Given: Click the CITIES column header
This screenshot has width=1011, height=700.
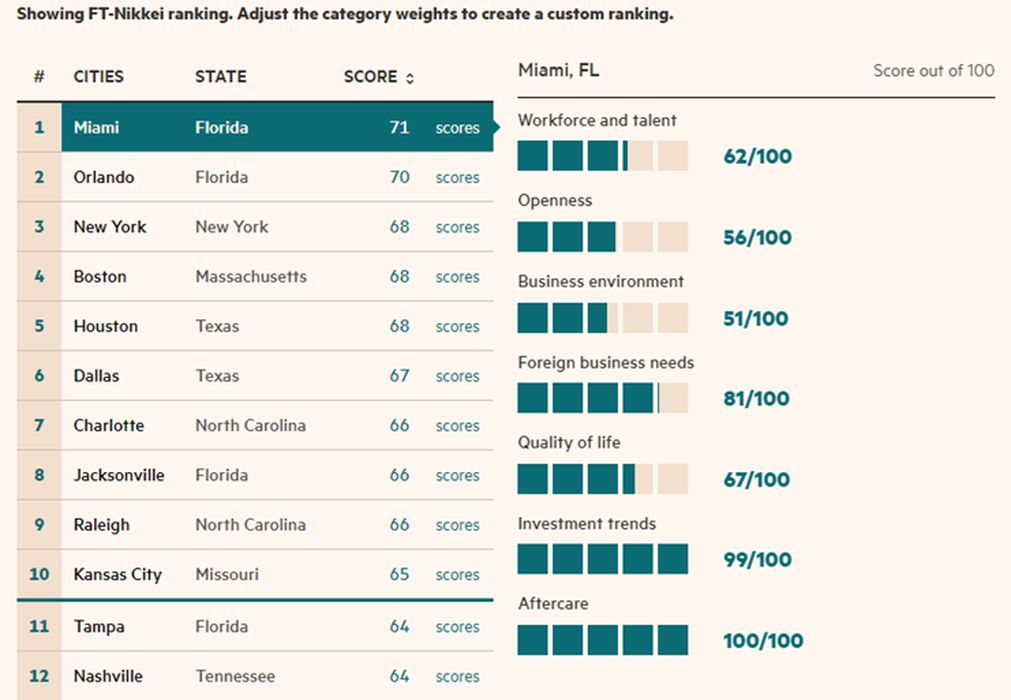Looking at the screenshot, I should 98,77.
